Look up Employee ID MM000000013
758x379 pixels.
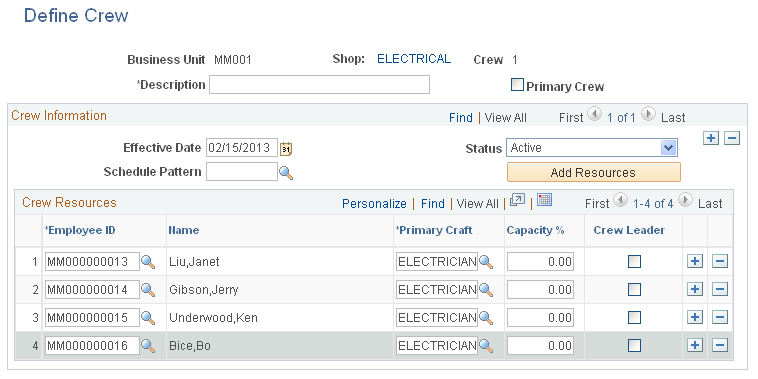click(x=148, y=262)
